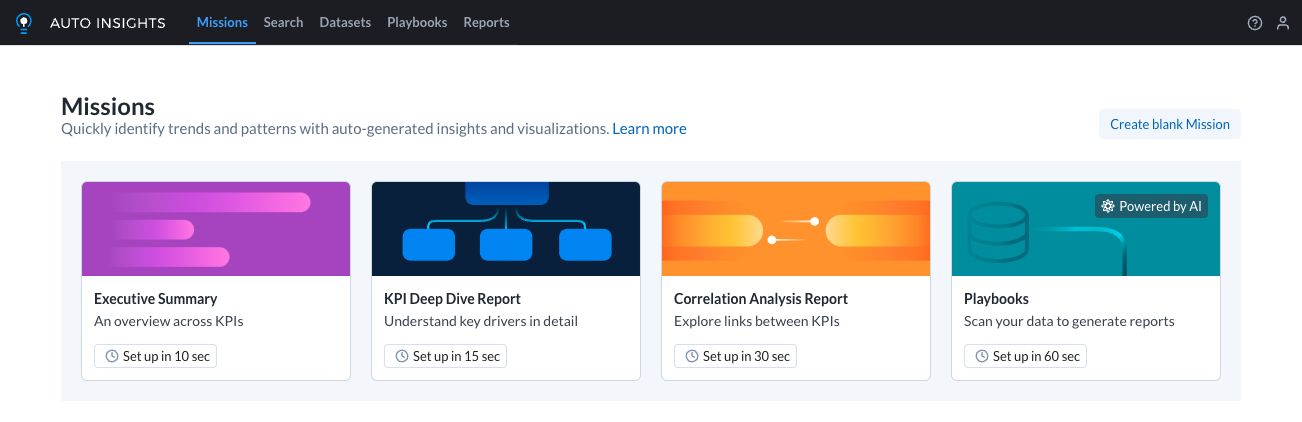The image size is (1302, 422).
Task: Click the clock icon in Correlation Analysis card
Action: coord(692,356)
